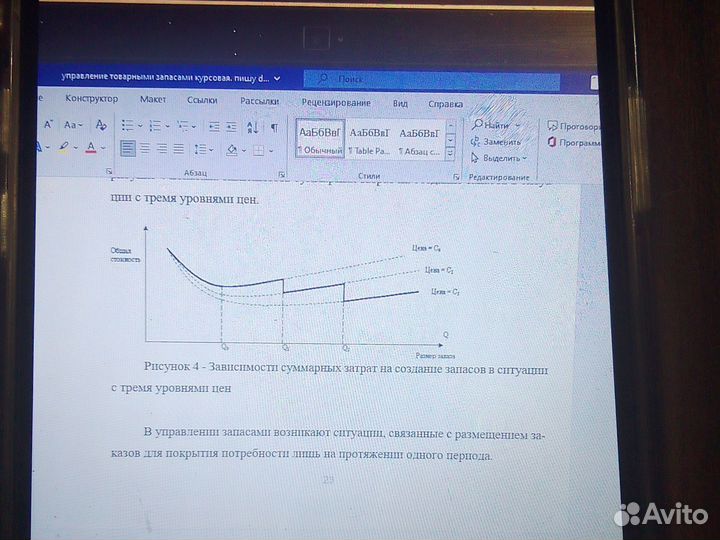
Task: Click the caption text 'Рисунок 4'
Action: pyautogui.click(x=171, y=366)
